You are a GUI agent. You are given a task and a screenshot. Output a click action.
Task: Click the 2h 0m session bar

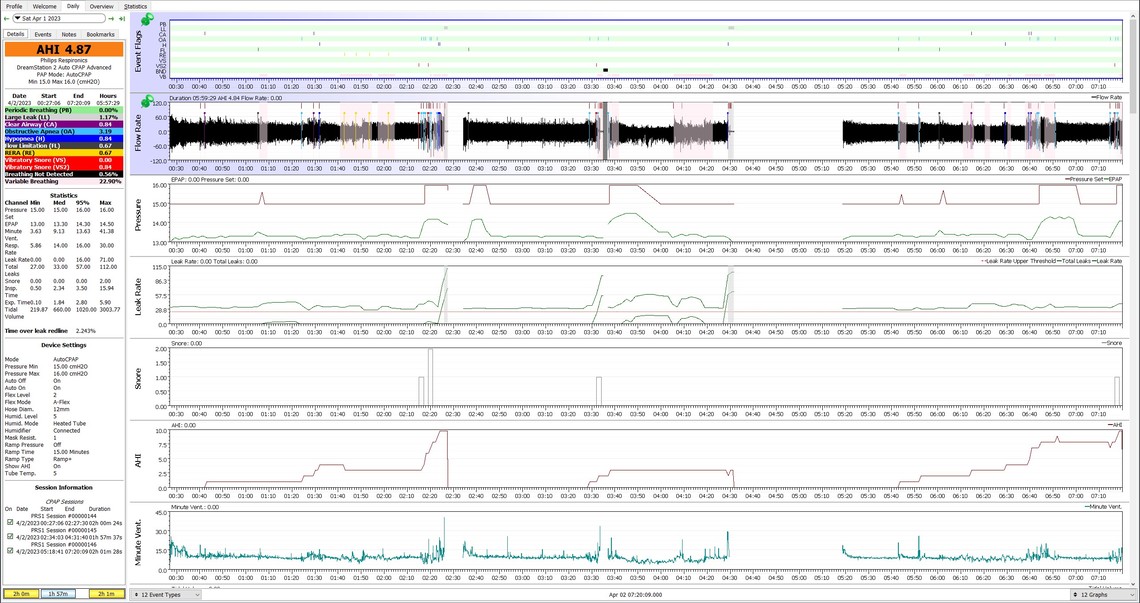[x=20, y=594]
